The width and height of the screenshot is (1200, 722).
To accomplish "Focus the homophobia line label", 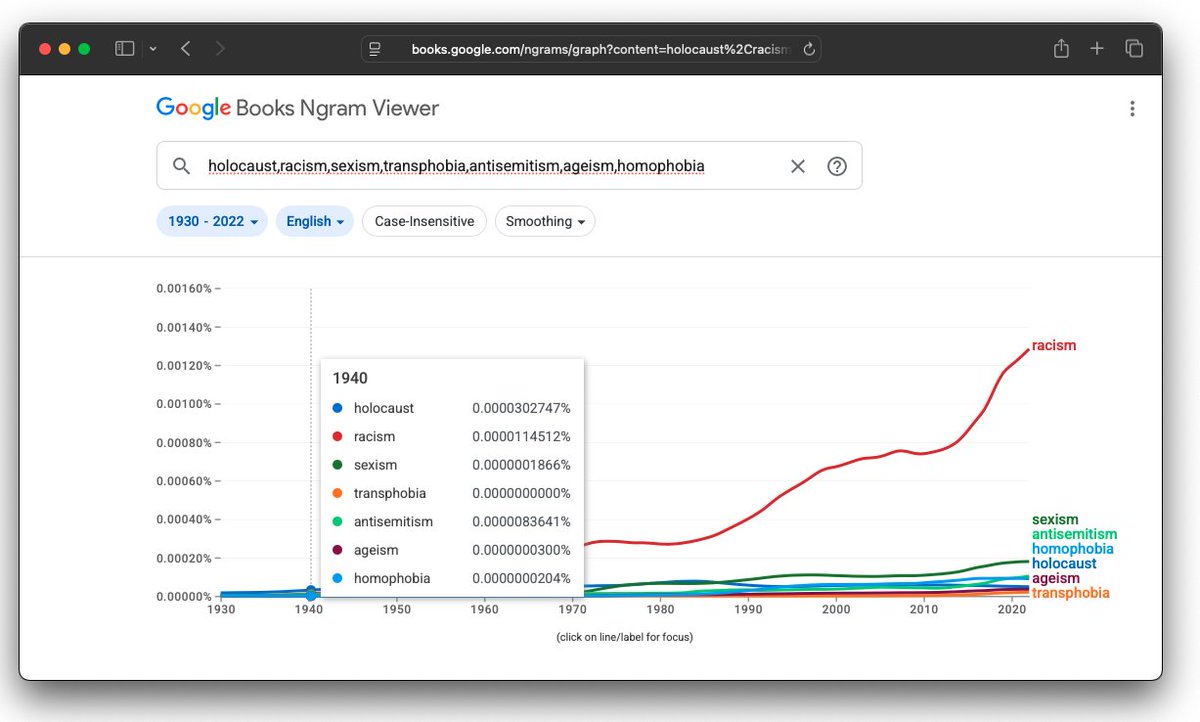I will point(1072,549).
